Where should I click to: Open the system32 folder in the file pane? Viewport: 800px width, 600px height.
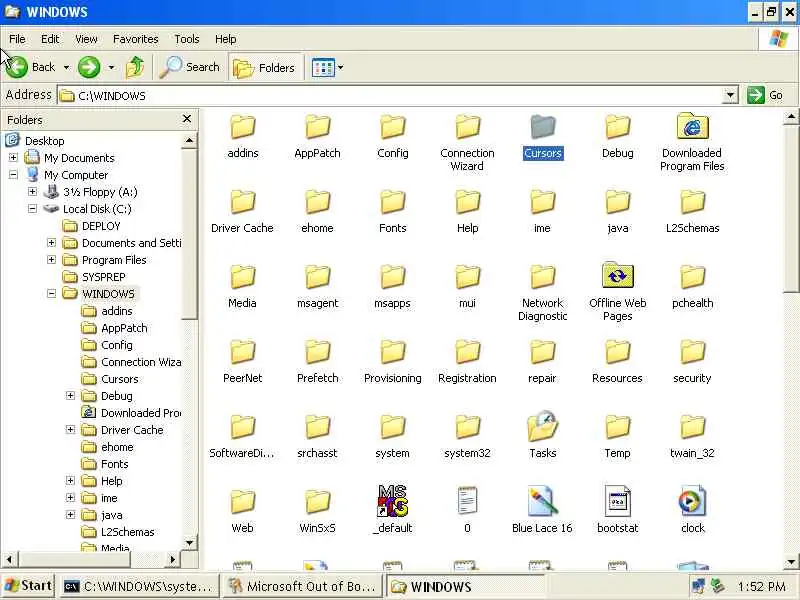[x=467, y=427]
